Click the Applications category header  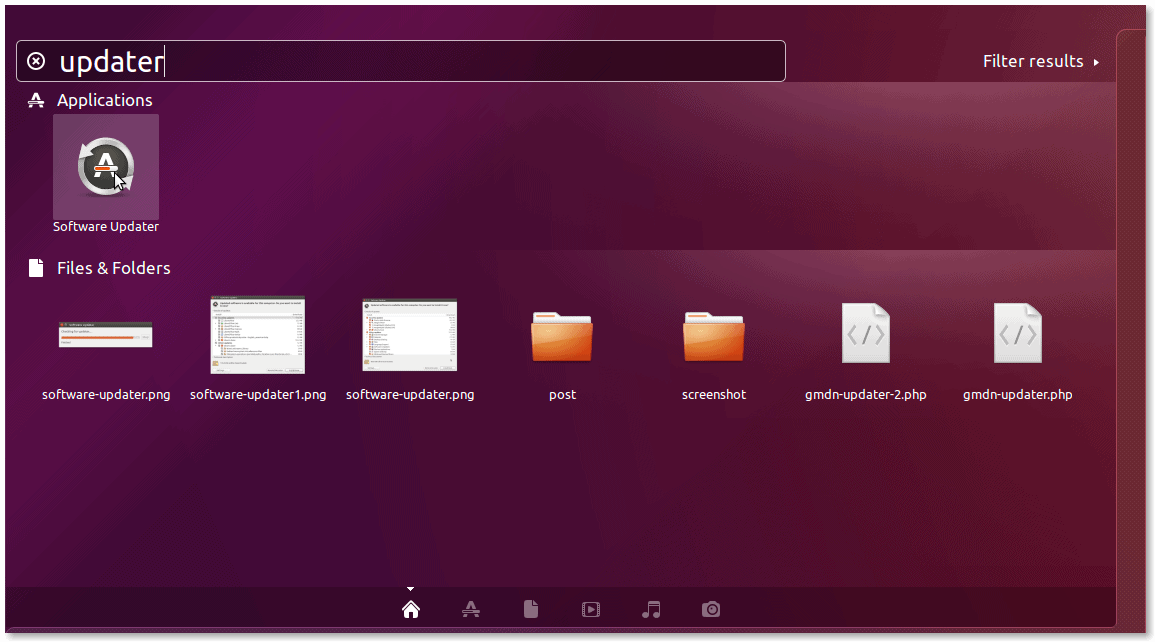point(90,100)
